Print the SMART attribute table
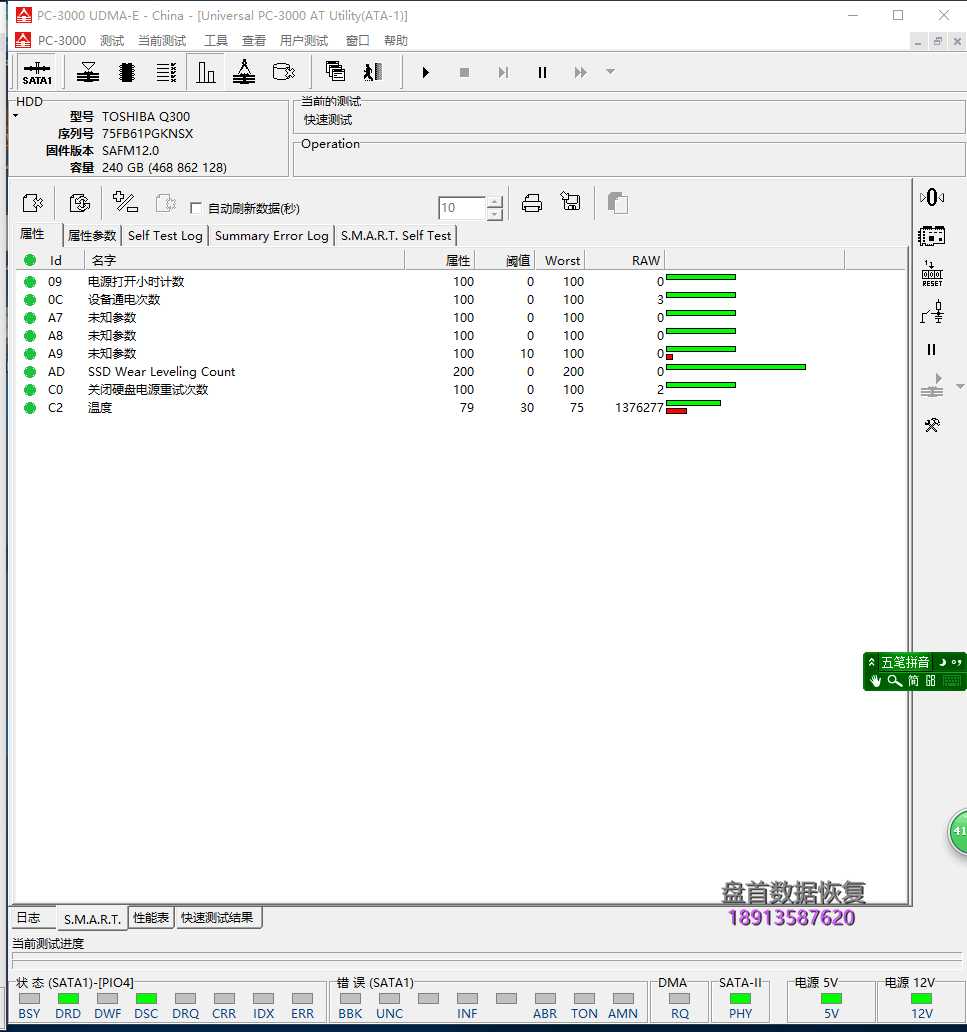 point(532,203)
